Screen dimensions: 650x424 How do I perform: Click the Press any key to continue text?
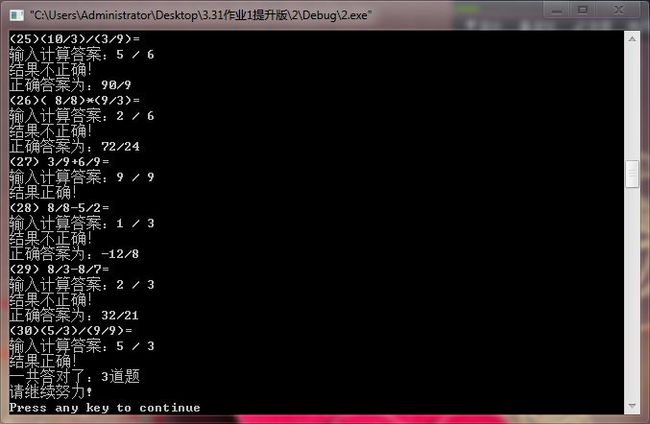[x=105, y=408]
